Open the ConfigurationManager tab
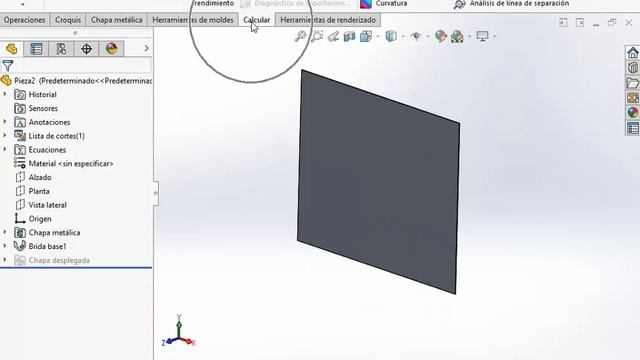 [x=61, y=49]
